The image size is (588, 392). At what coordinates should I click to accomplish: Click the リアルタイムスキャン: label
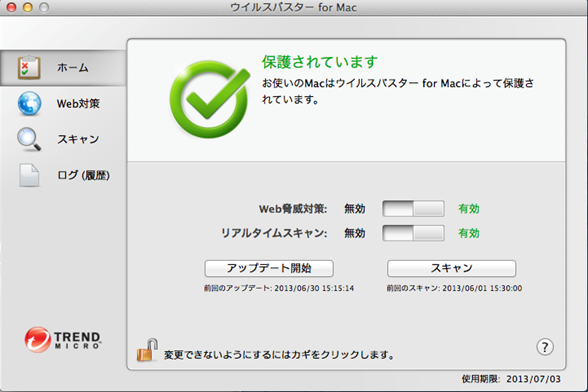click(274, 233)
